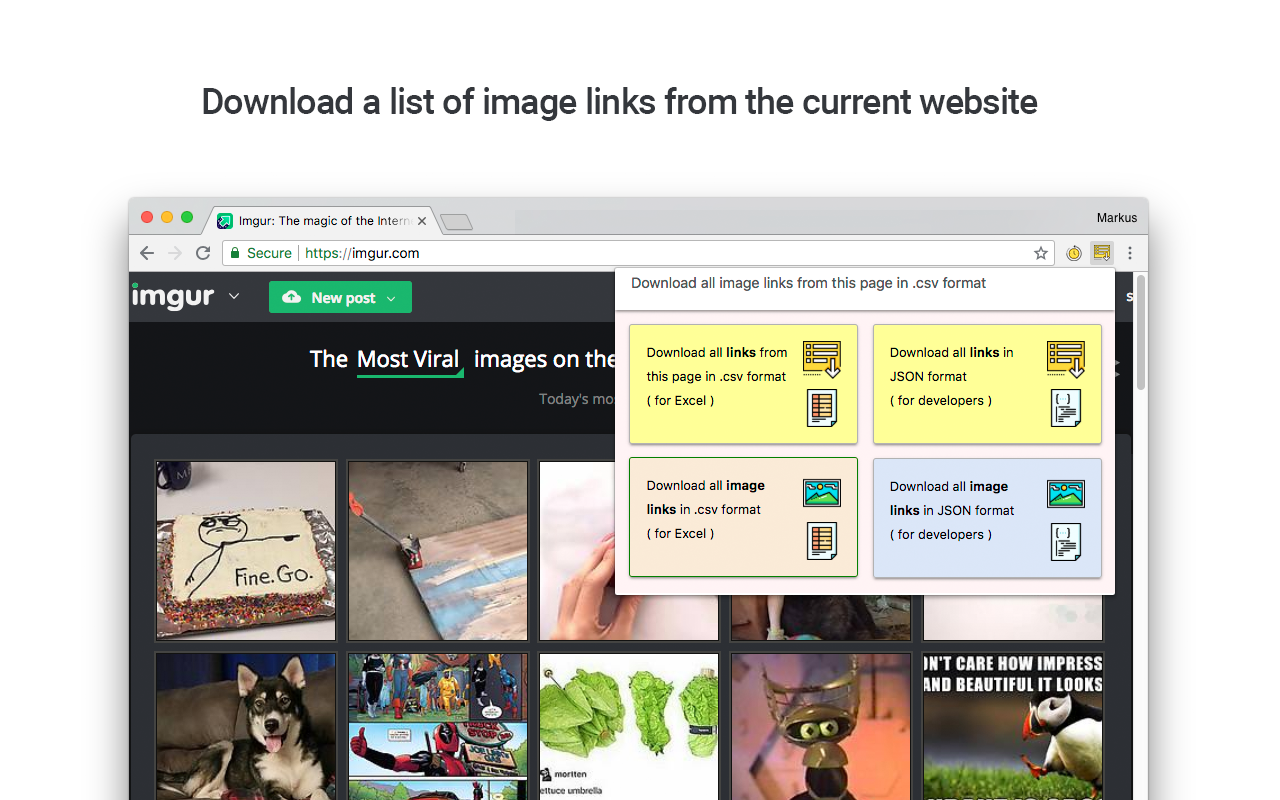Click the yellow clock extension icon
The width and height of the screenshot is (1280, 800).
point(1073,253)
